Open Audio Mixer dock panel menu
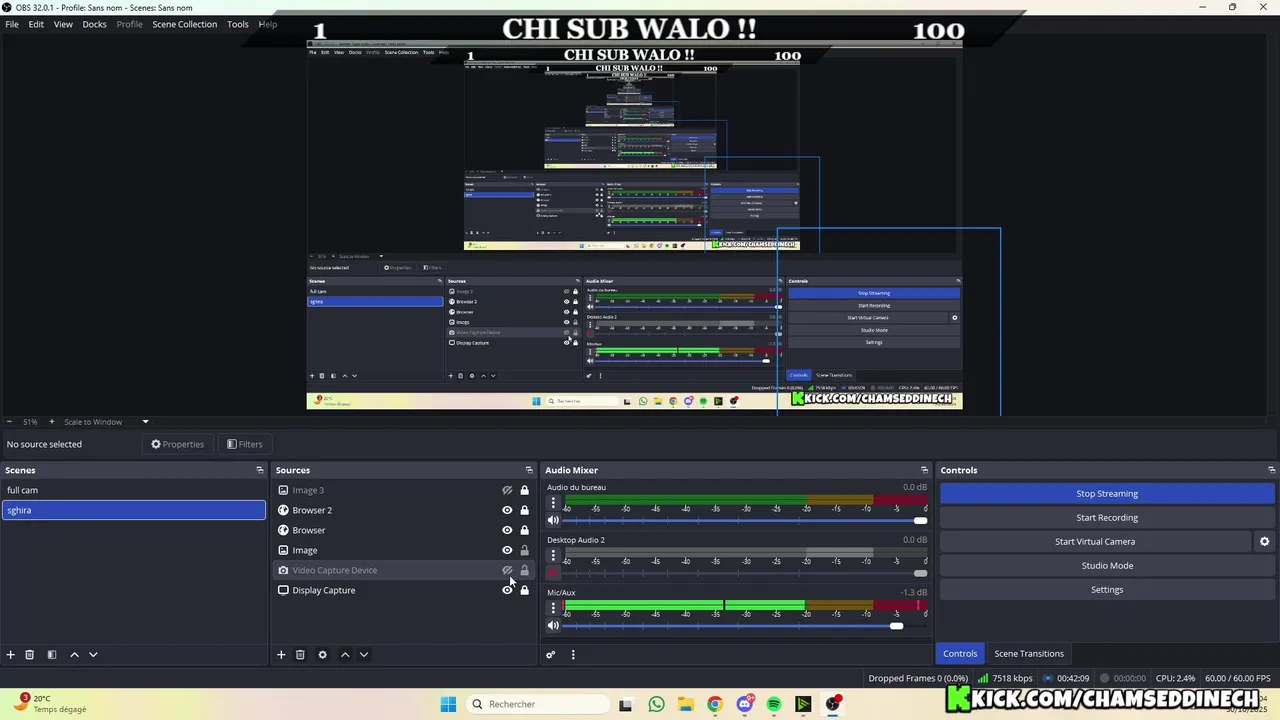This screenshot has height=720, width=1280. pyautogui.click(x=924, y=470)
